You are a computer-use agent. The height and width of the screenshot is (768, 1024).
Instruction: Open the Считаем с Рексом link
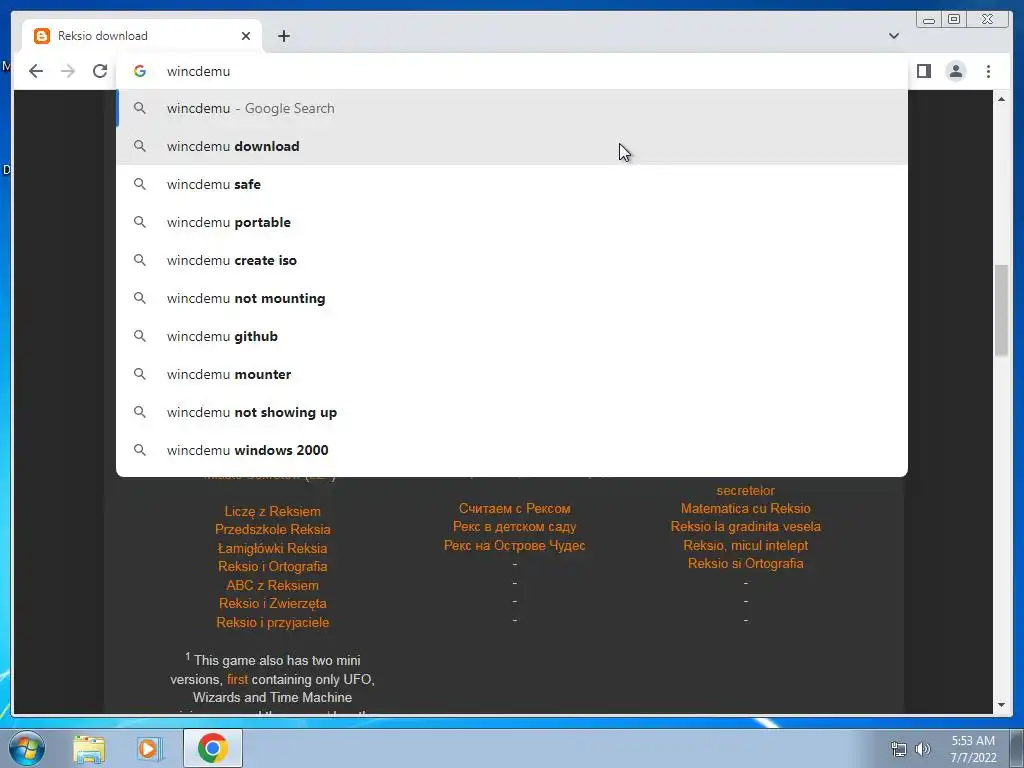pos(515,508)
